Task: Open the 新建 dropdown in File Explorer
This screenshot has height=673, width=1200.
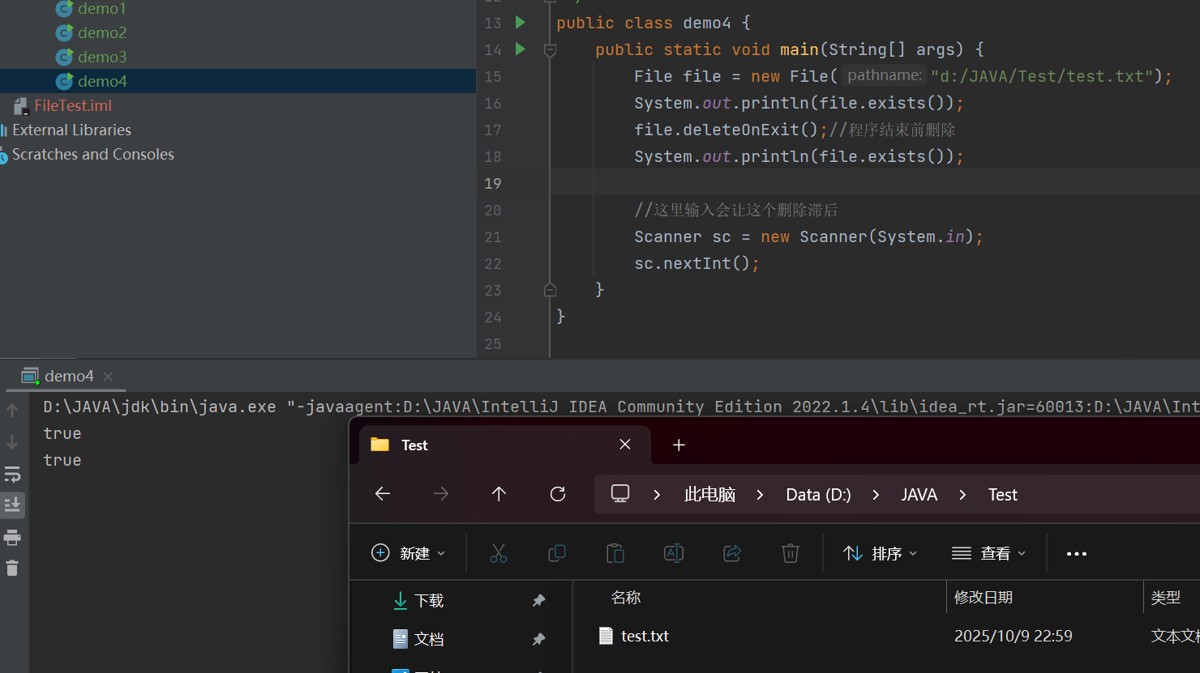Action: pos(408,553)
